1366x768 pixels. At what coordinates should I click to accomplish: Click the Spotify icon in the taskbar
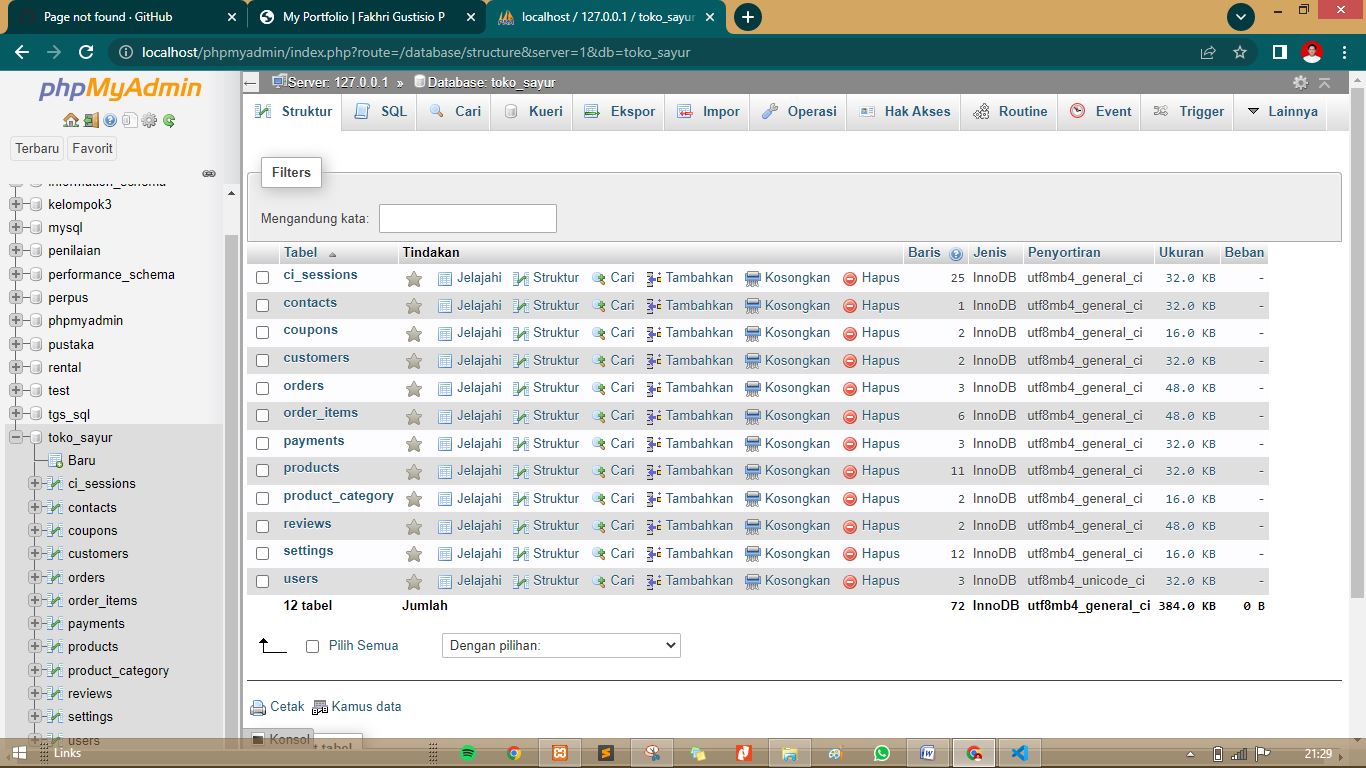tap(468, 753)
